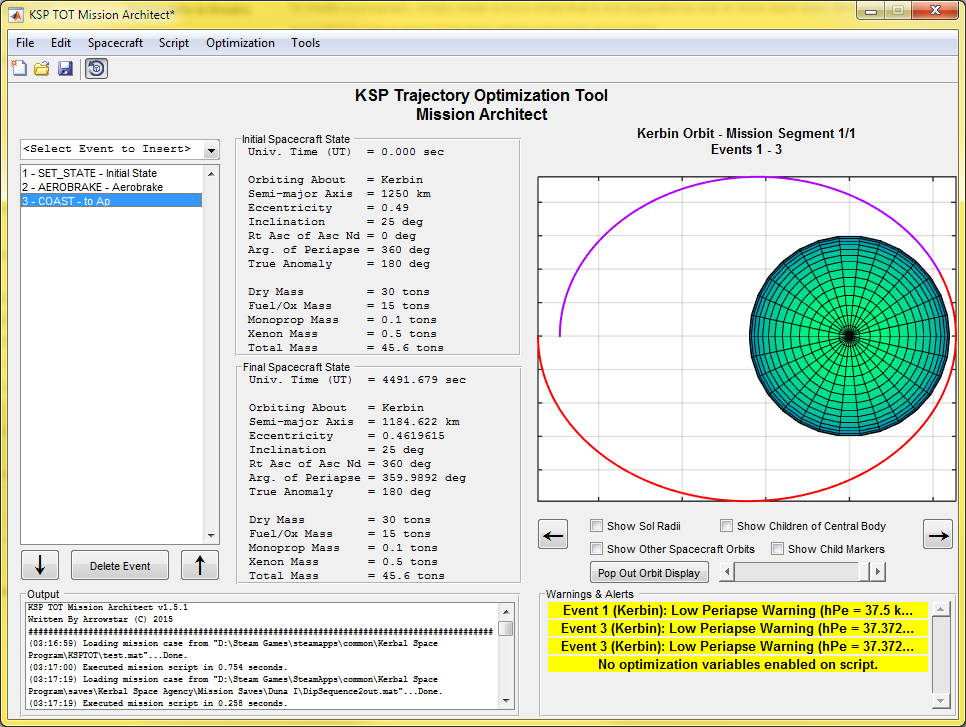966x727 pixels.
Task: Move selected event down with down arrow
Action: tap(40, 565)
